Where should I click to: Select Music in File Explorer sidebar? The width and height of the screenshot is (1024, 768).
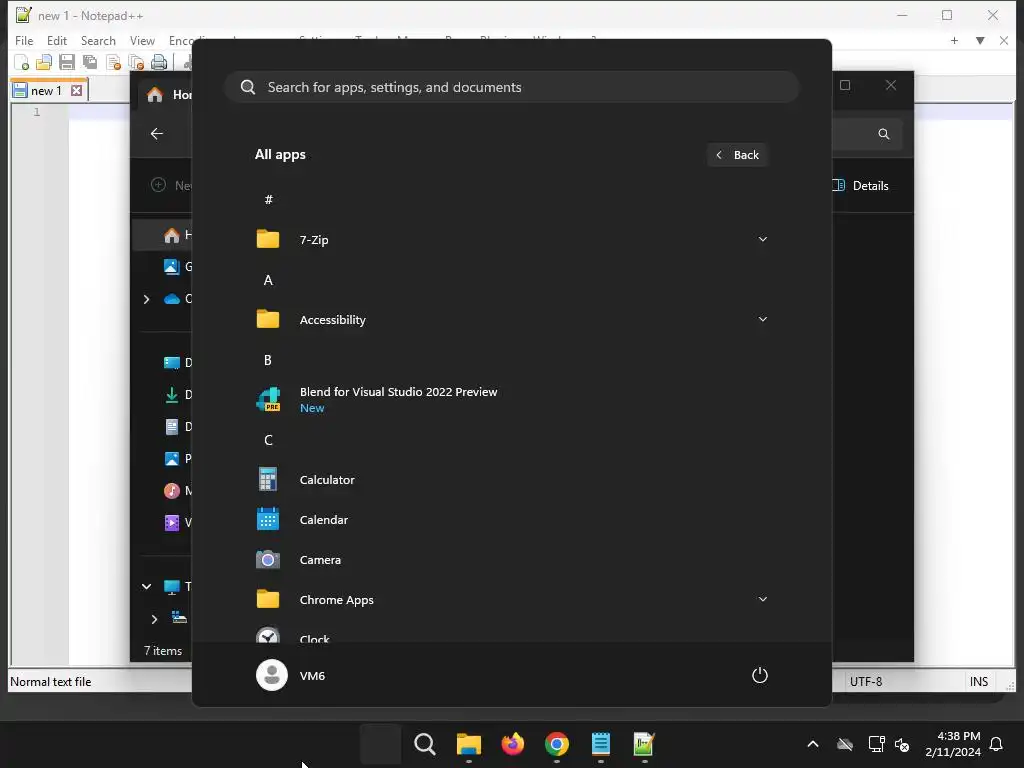click(176, 490)
